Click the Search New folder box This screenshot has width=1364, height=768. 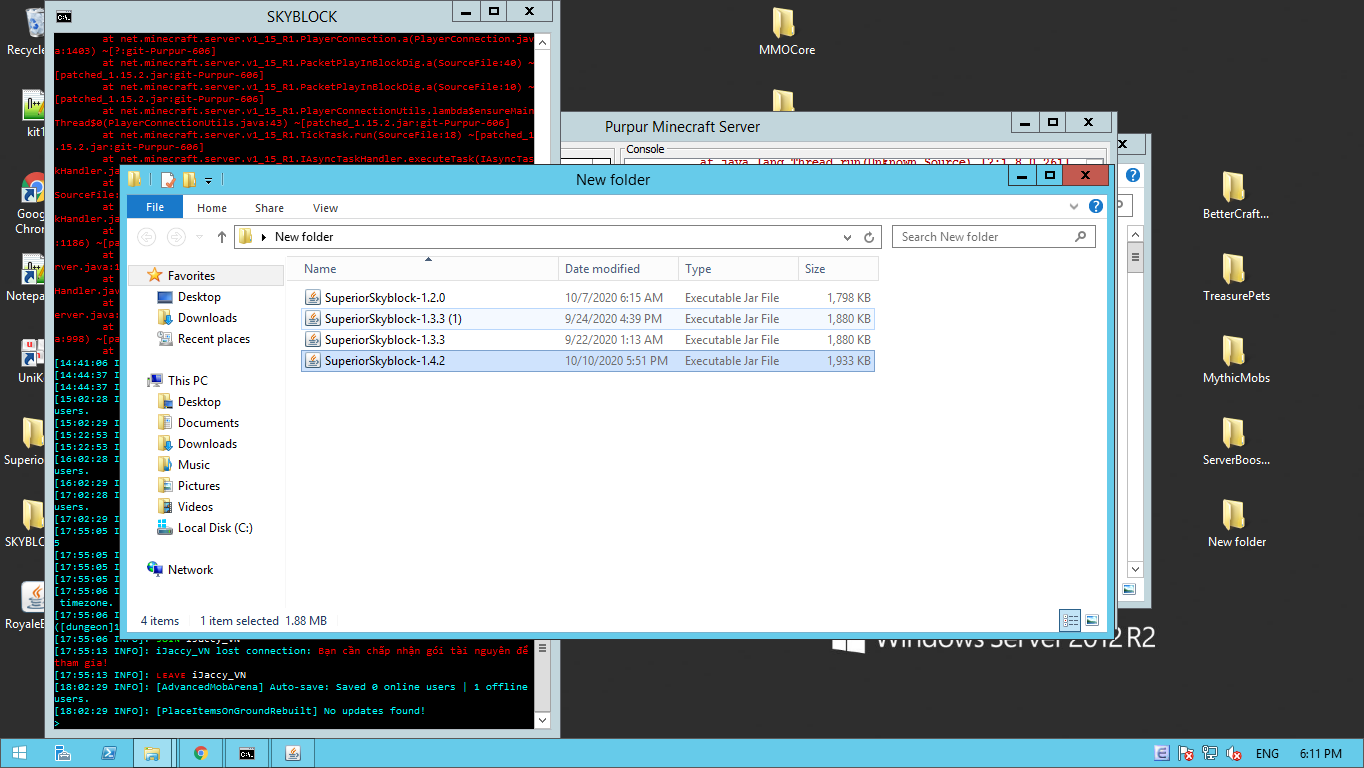point(985,237)
